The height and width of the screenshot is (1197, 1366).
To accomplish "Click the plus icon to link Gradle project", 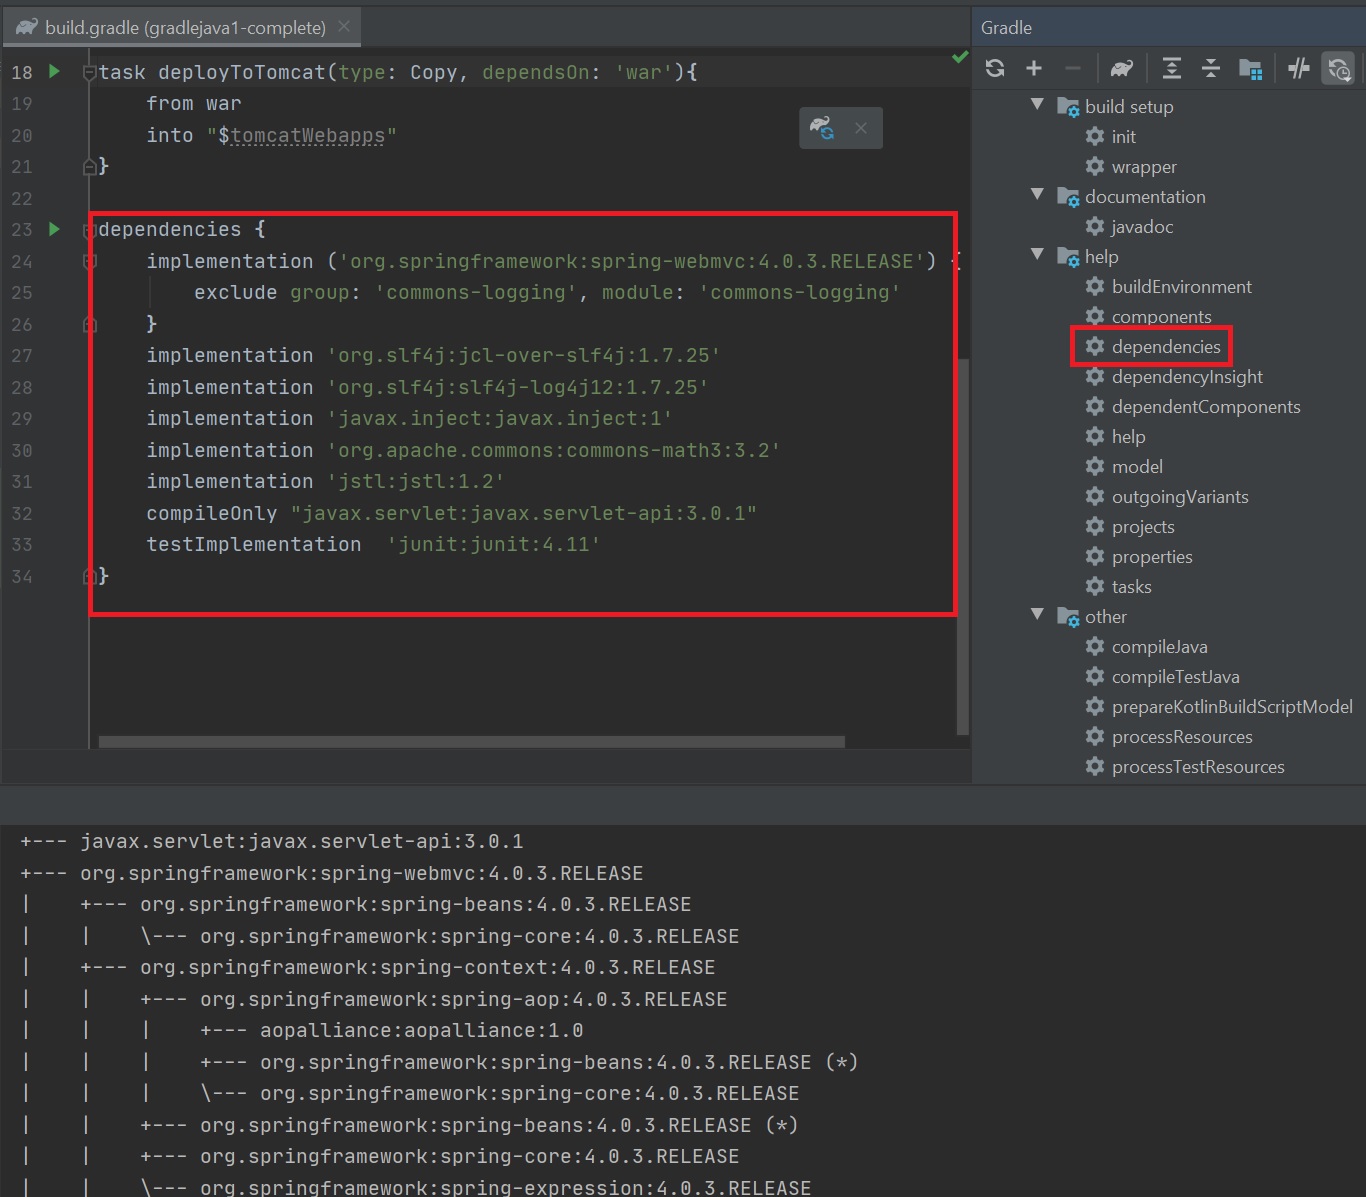I will pos(1034,68).
